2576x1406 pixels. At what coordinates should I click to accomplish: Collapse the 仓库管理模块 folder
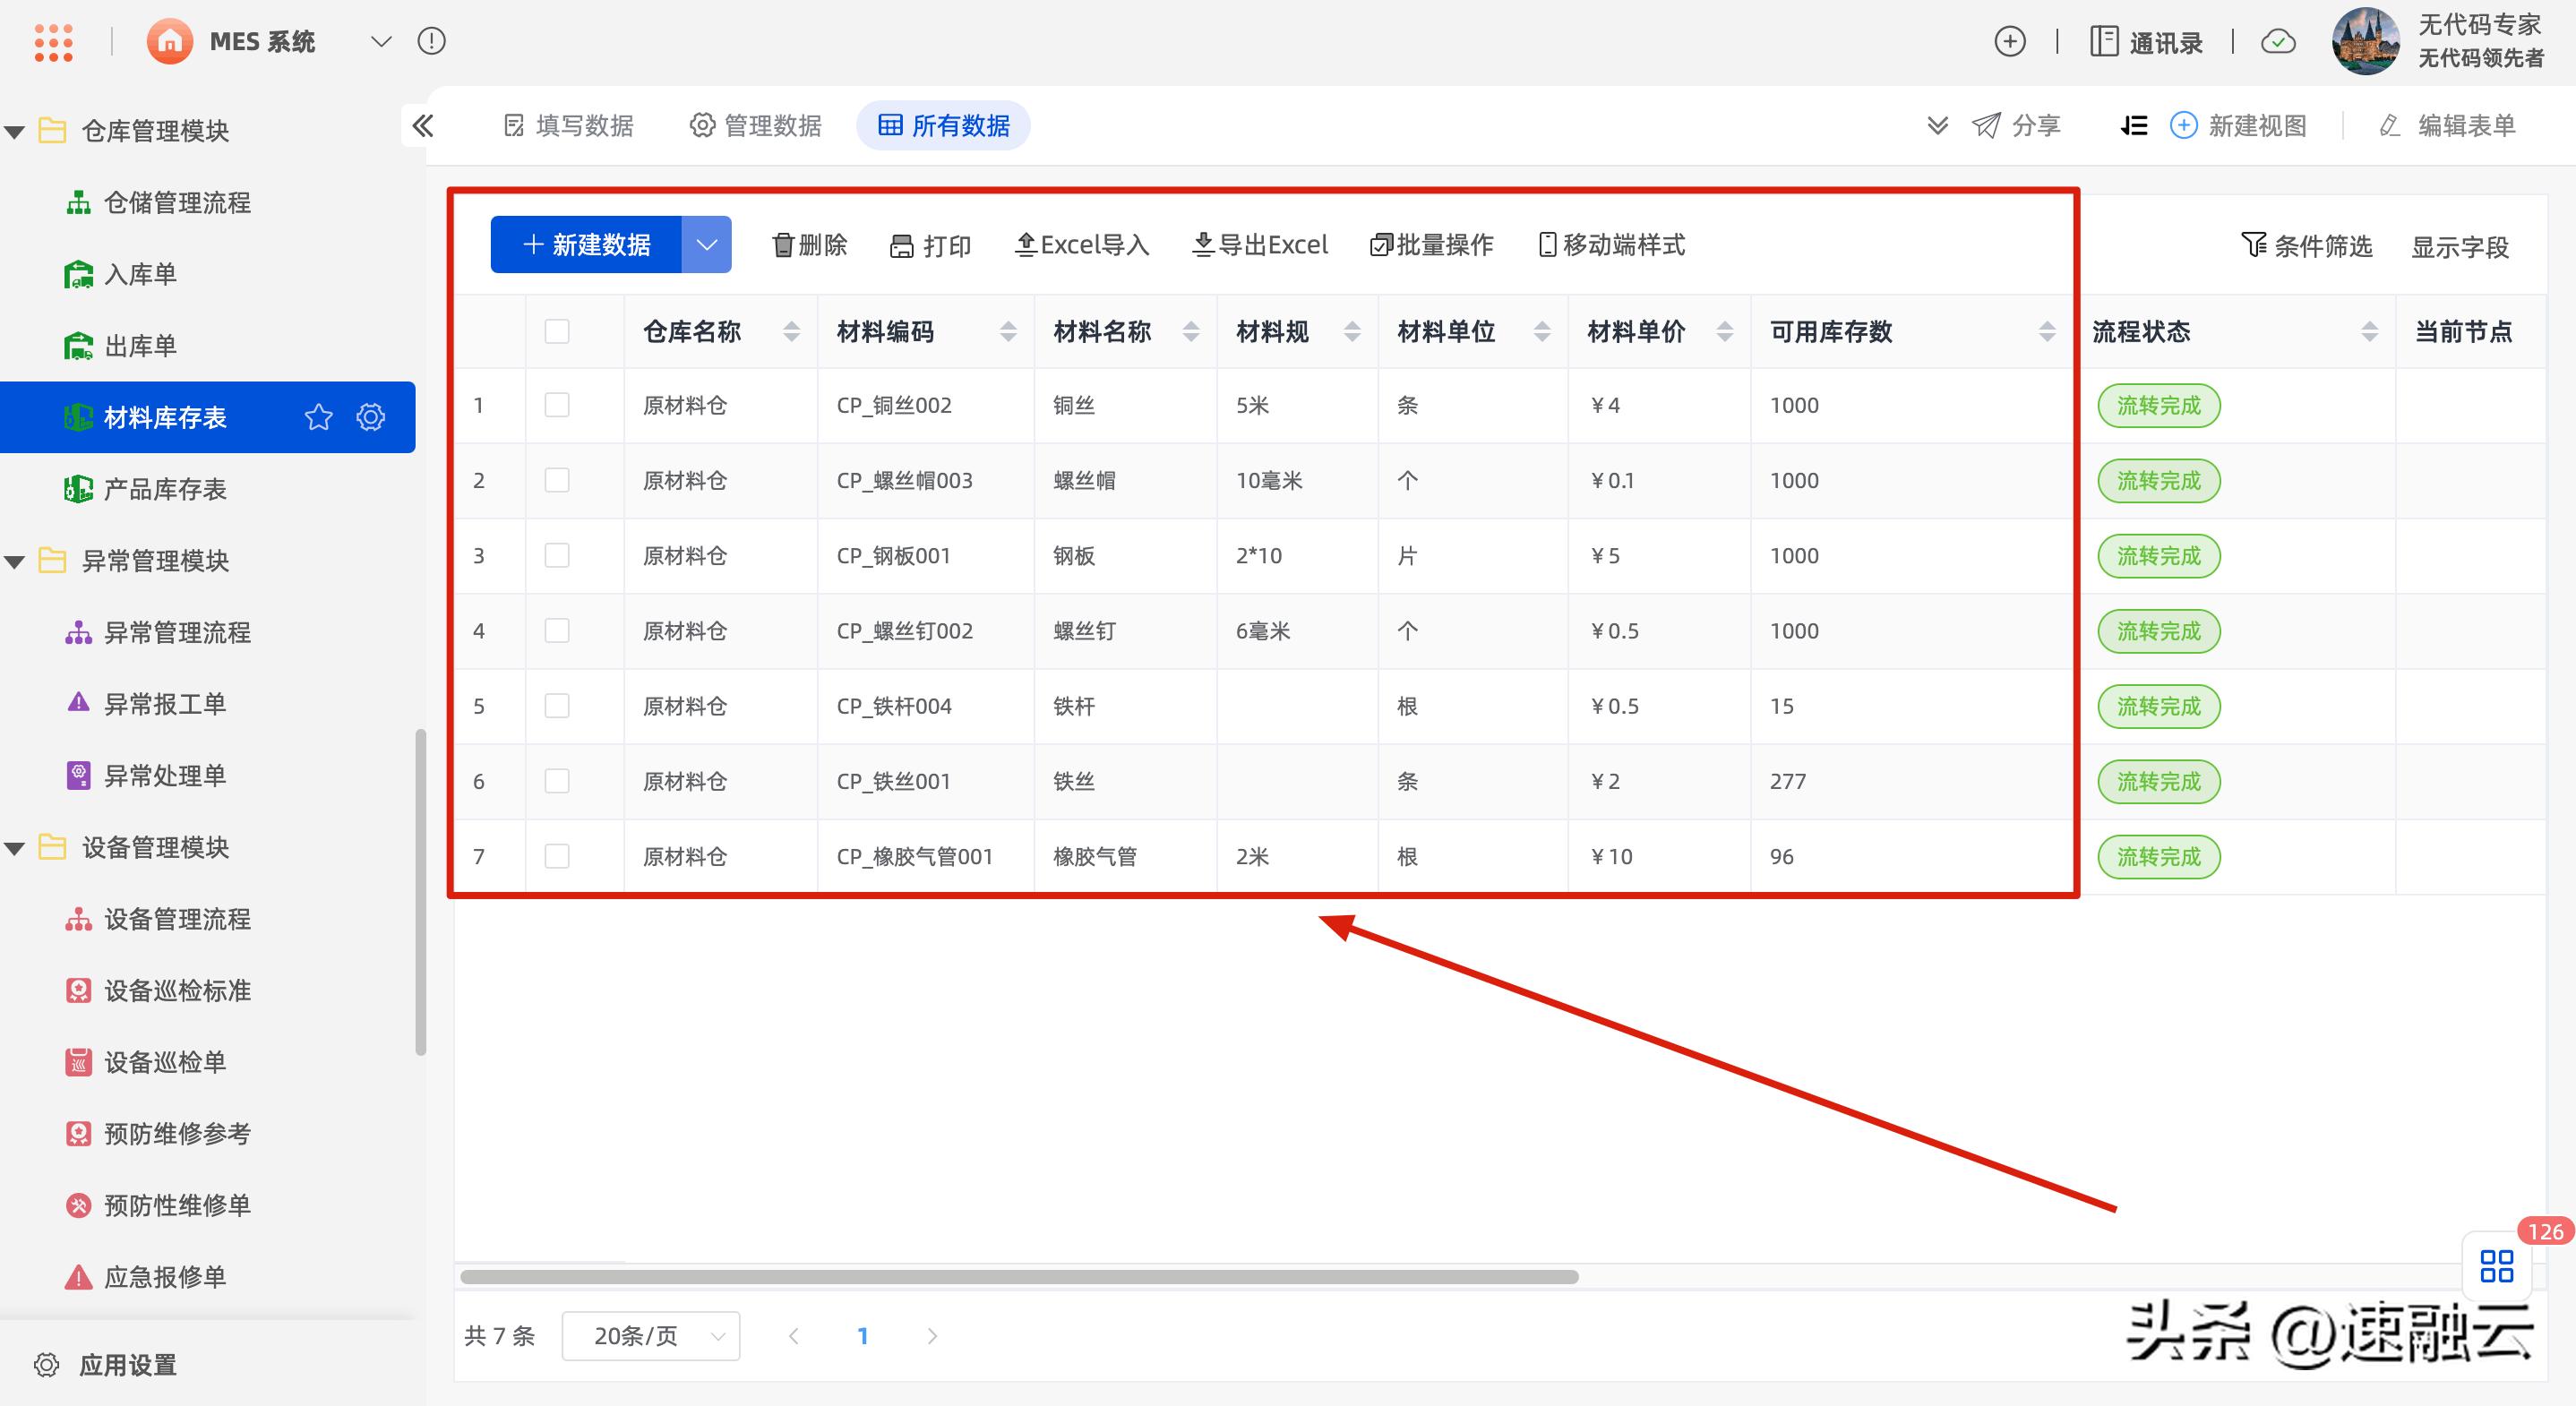click(x=14, y=131)
